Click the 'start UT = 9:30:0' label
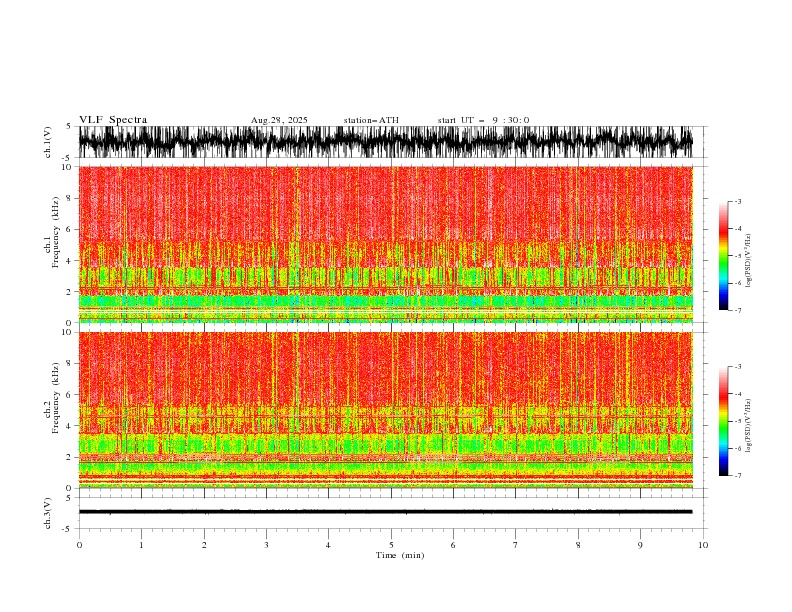The height and width of the screenshot is (612, 792). pos(483,120)
